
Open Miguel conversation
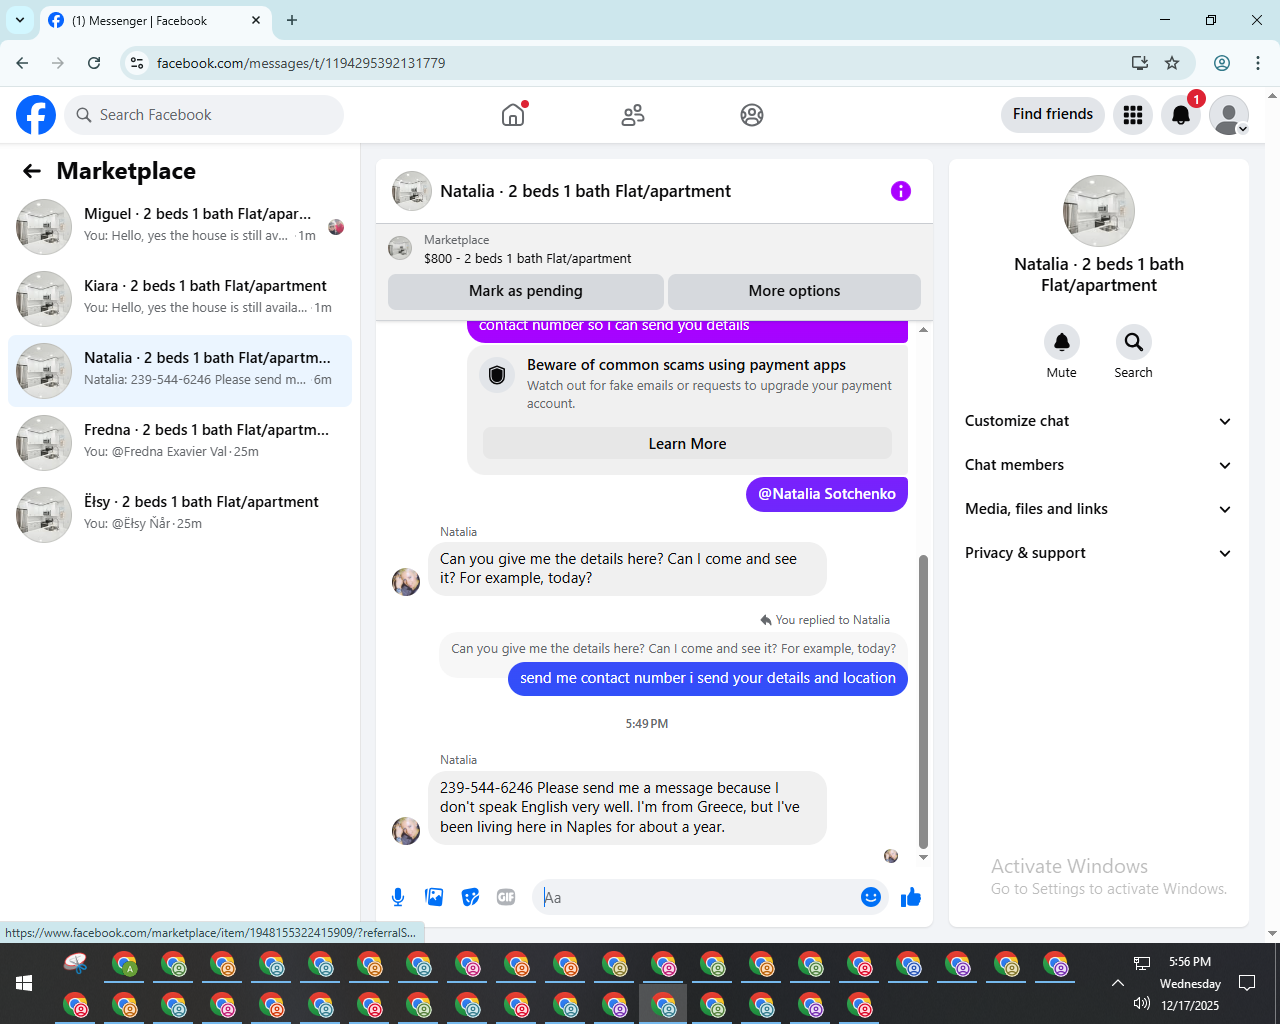click(x=180, y=227)
